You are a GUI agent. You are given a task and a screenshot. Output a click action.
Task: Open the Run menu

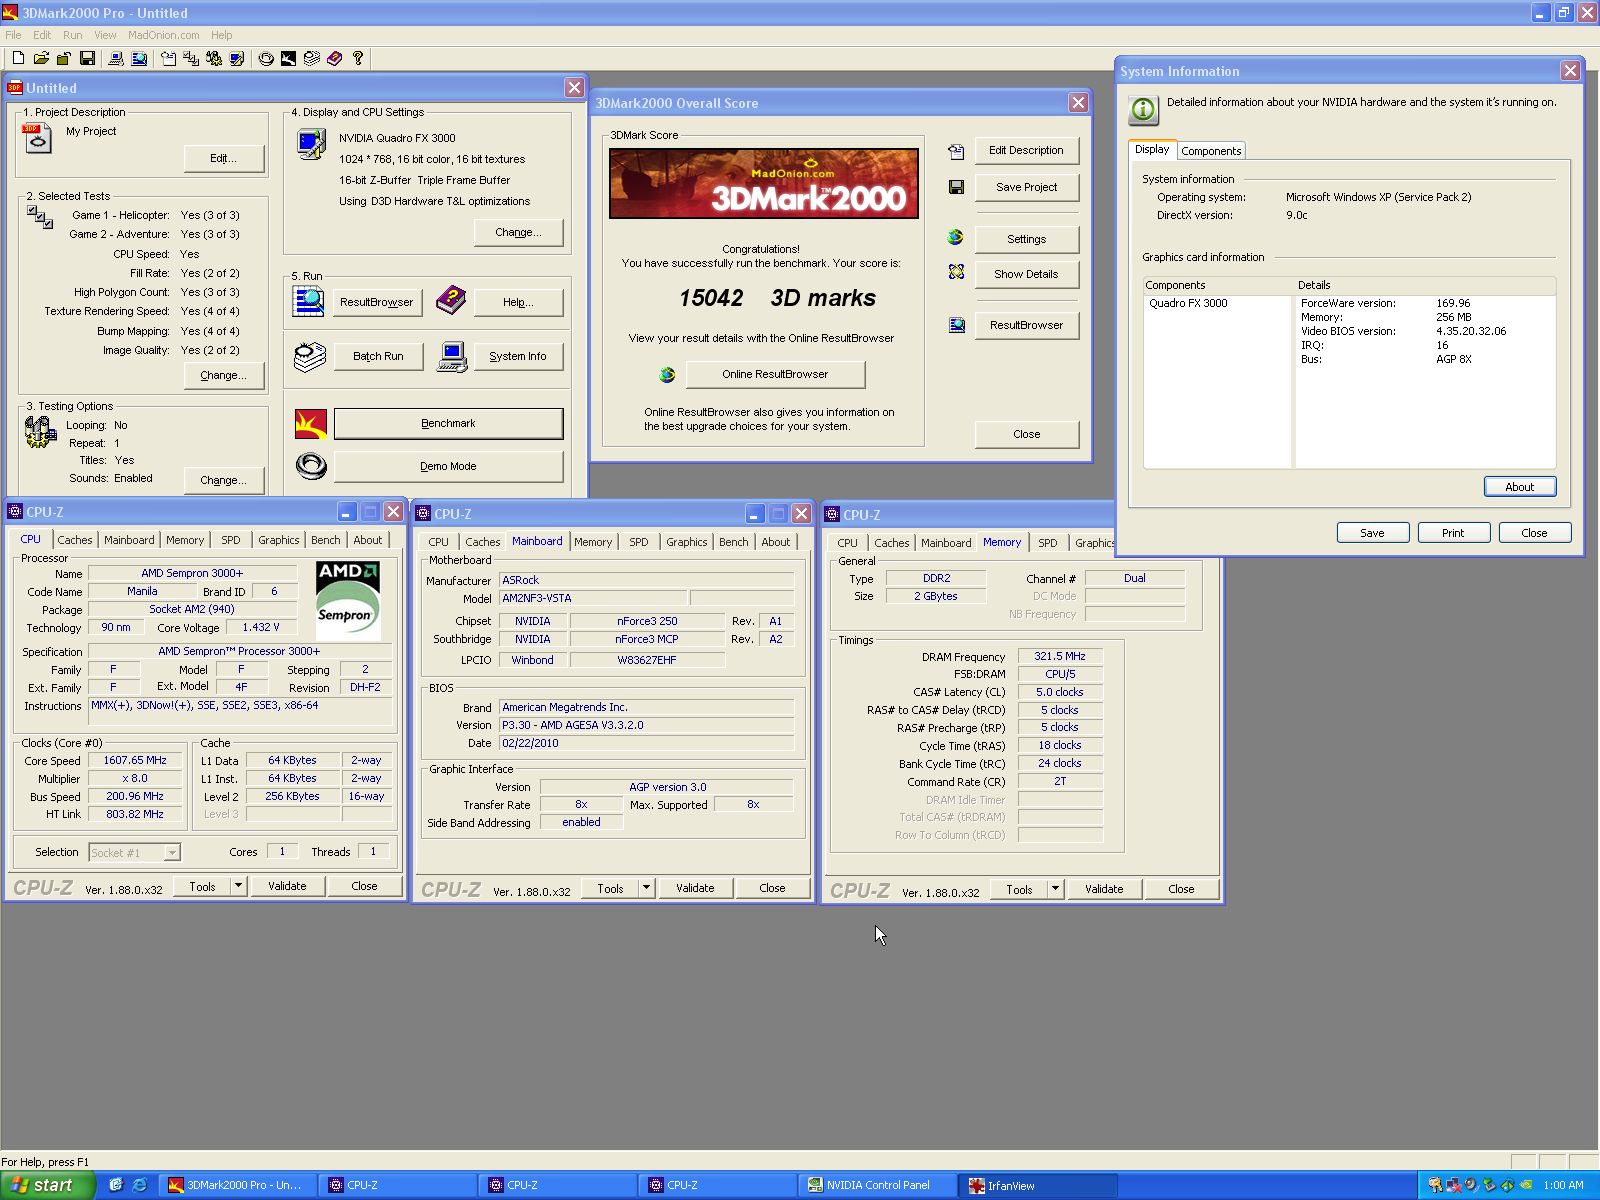click(x=73, y=35)
